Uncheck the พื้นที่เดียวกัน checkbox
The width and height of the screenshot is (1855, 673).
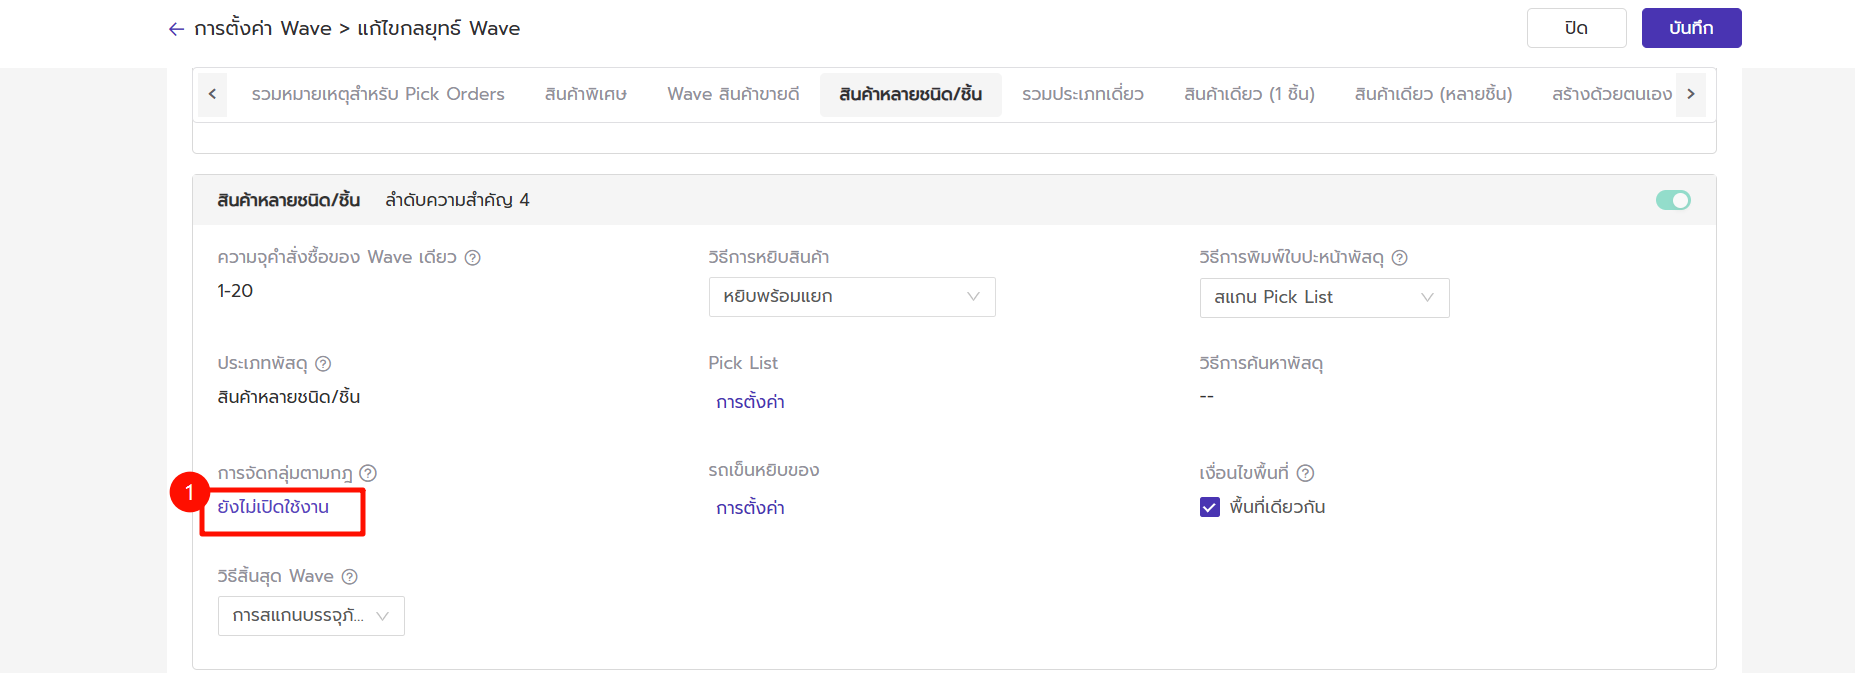(x=1210, y=507)
